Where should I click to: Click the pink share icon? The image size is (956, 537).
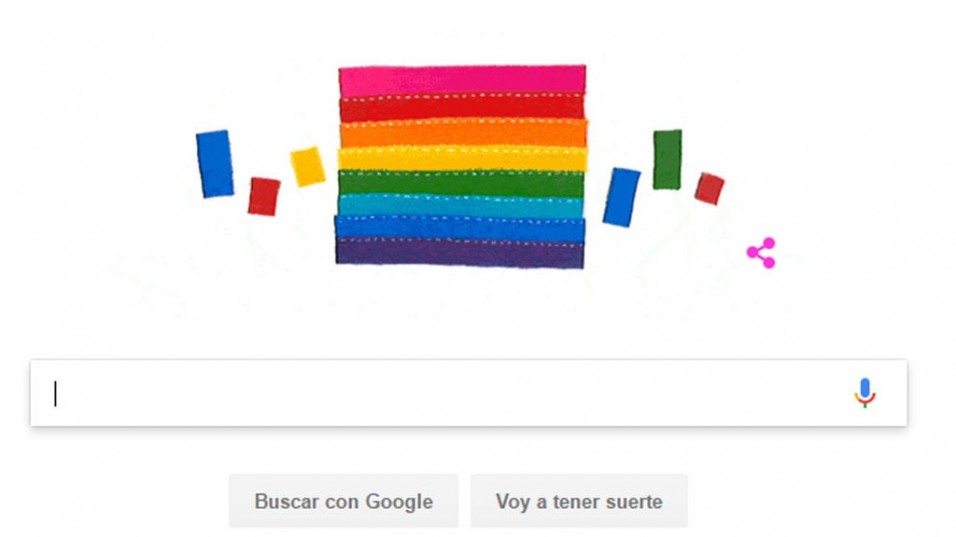click(762, 252)
